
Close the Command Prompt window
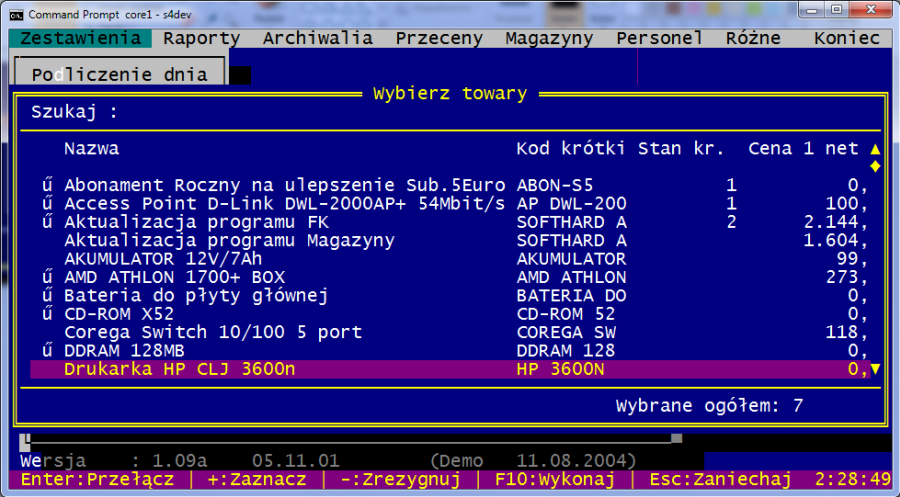[870, 10]
